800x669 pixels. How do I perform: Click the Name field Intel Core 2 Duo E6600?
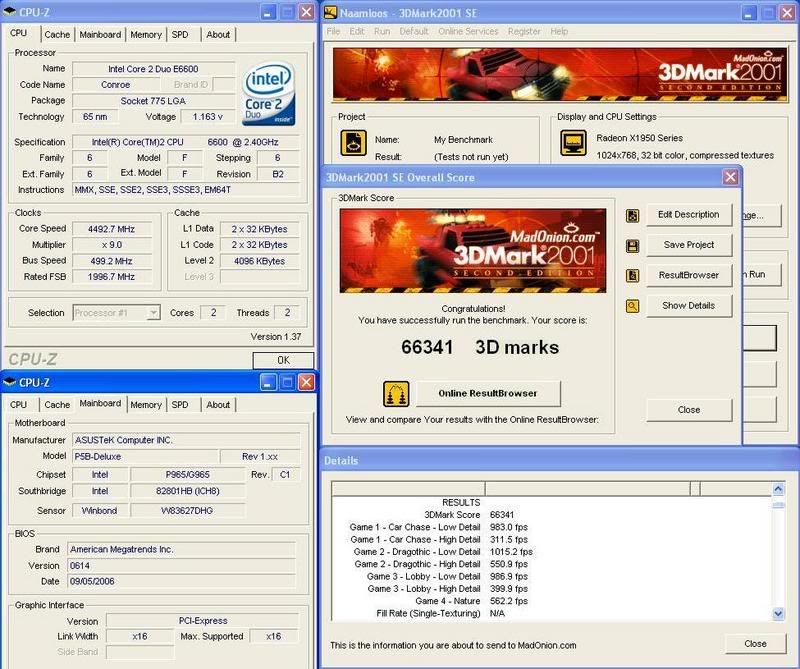(x=153, y=69)
